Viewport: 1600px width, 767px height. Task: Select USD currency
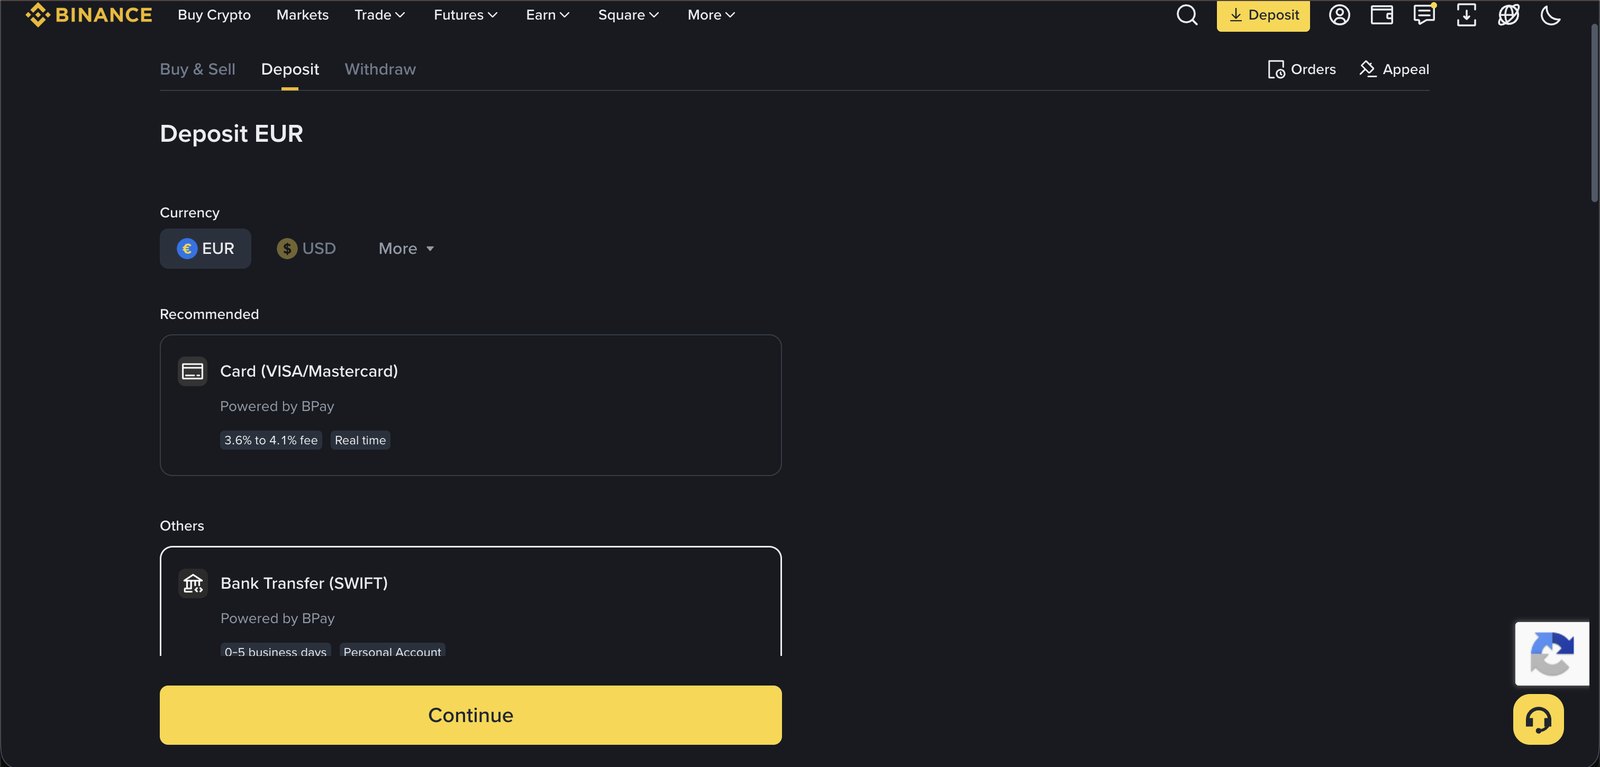306,249
